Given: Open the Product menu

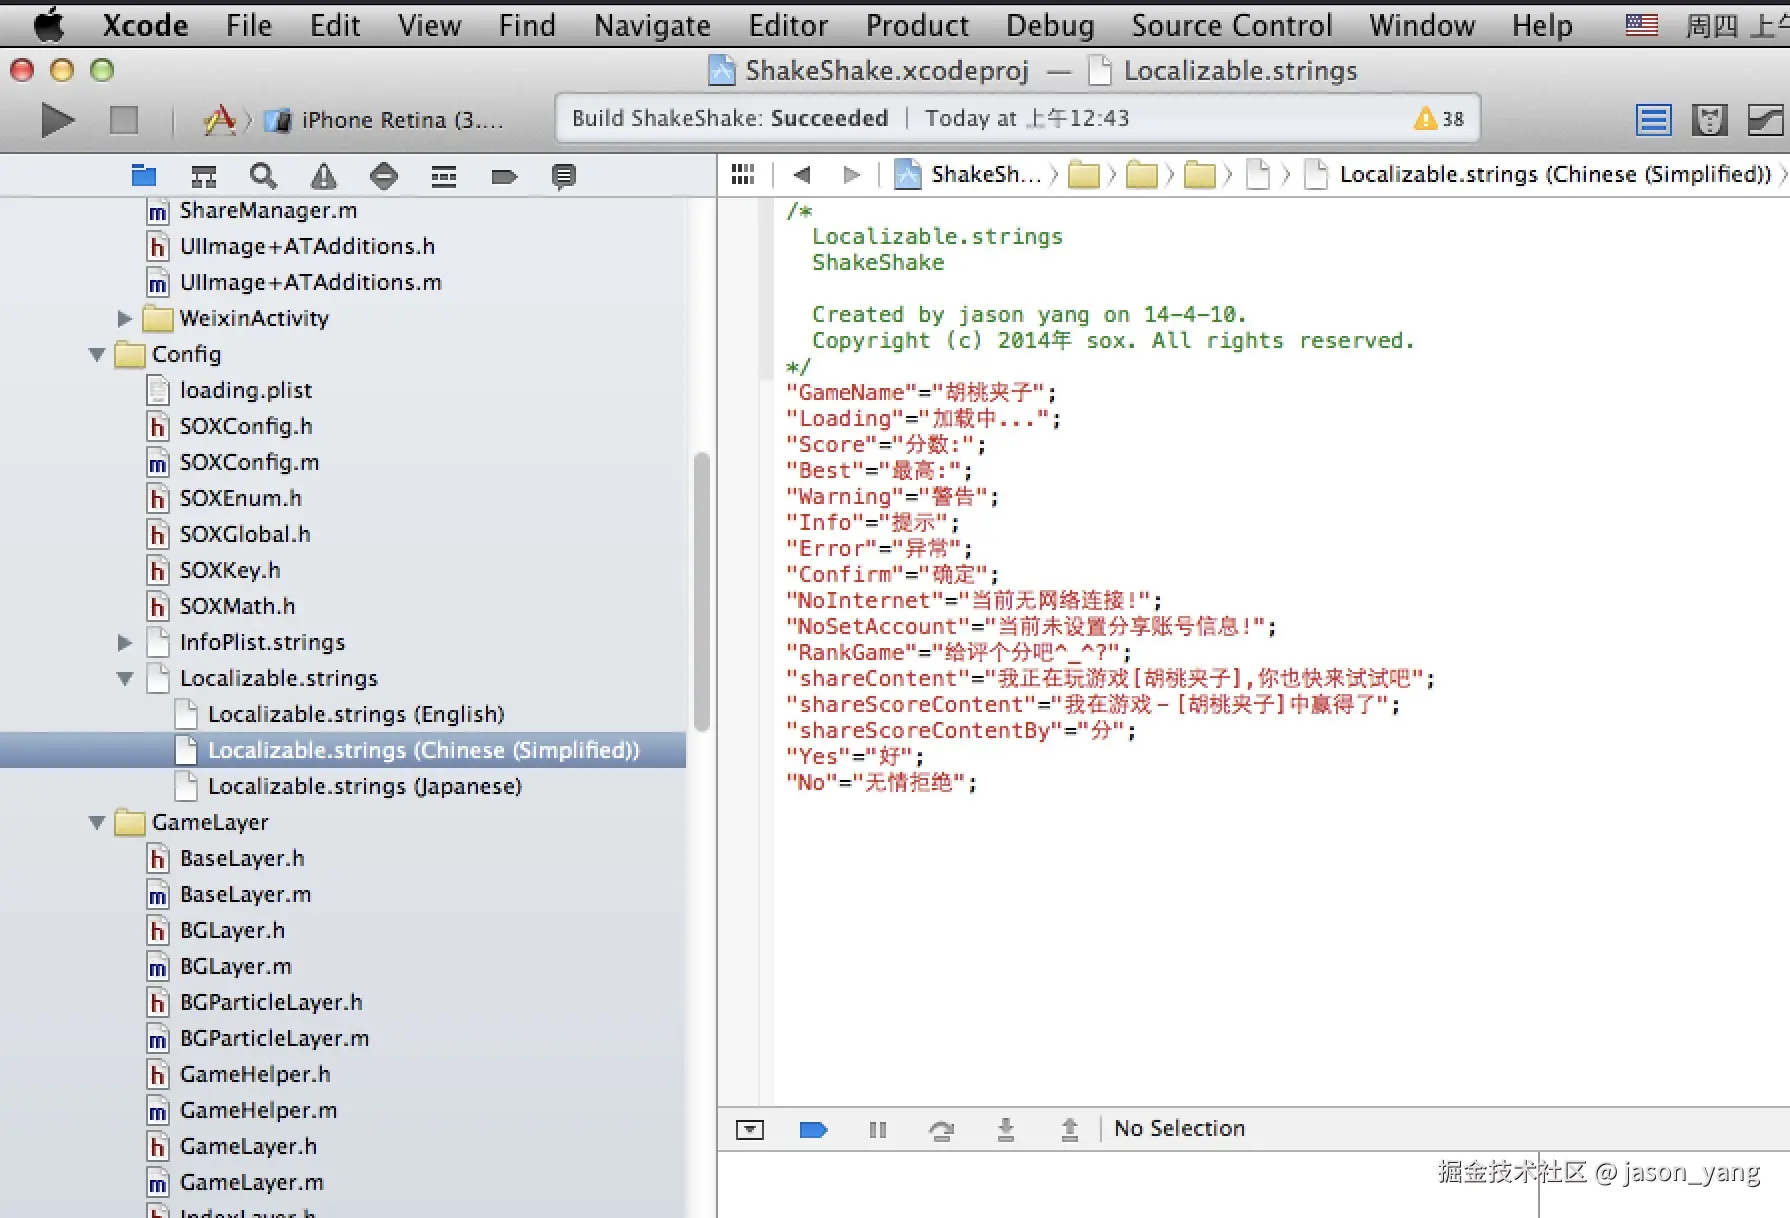Looking at the screenshot, I should click(917, 25).
